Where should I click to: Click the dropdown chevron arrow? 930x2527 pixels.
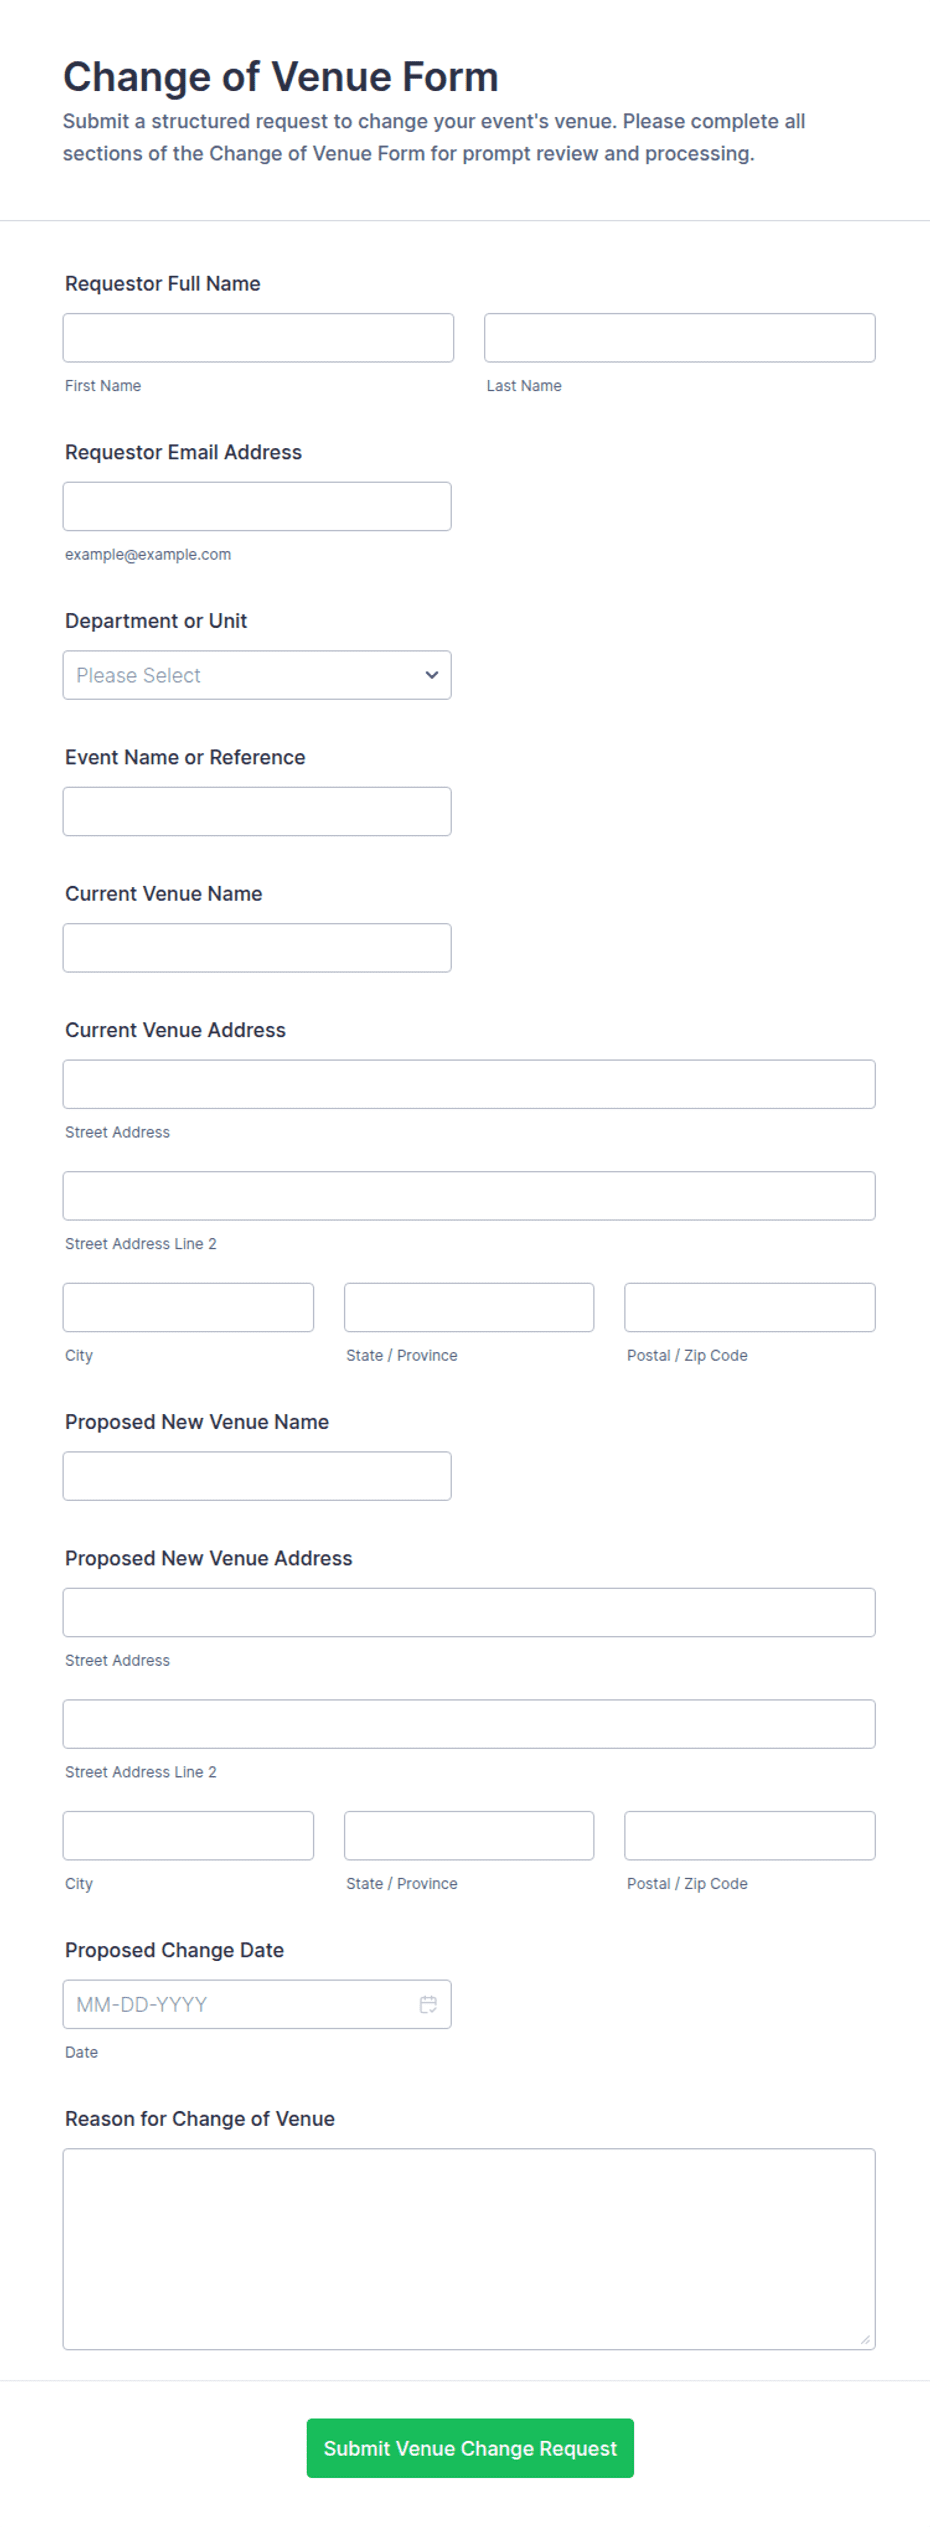(x=432, y=675)
